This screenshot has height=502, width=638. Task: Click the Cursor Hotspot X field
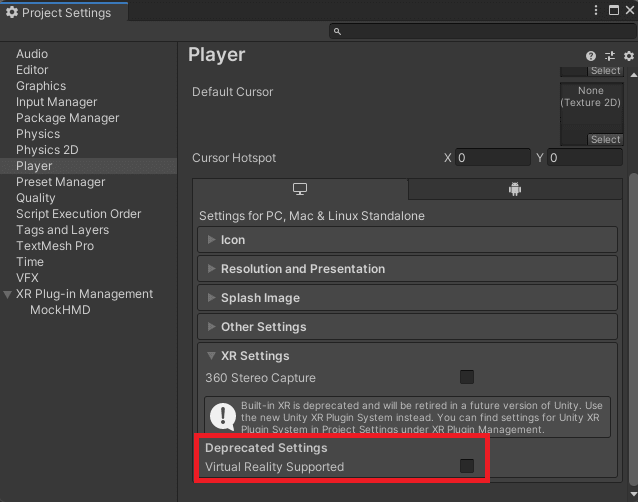493,157
